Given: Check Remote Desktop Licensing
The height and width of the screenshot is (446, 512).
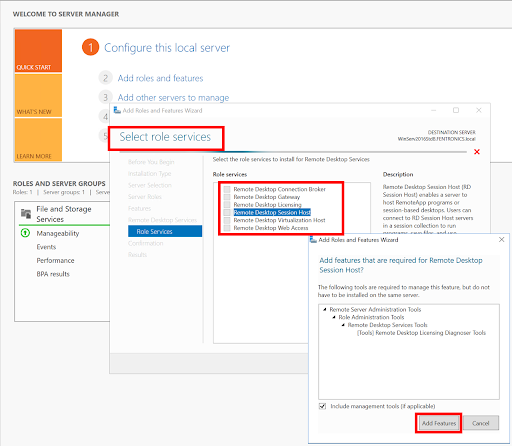Looking at the screenshot, I should tap(227, 205).
